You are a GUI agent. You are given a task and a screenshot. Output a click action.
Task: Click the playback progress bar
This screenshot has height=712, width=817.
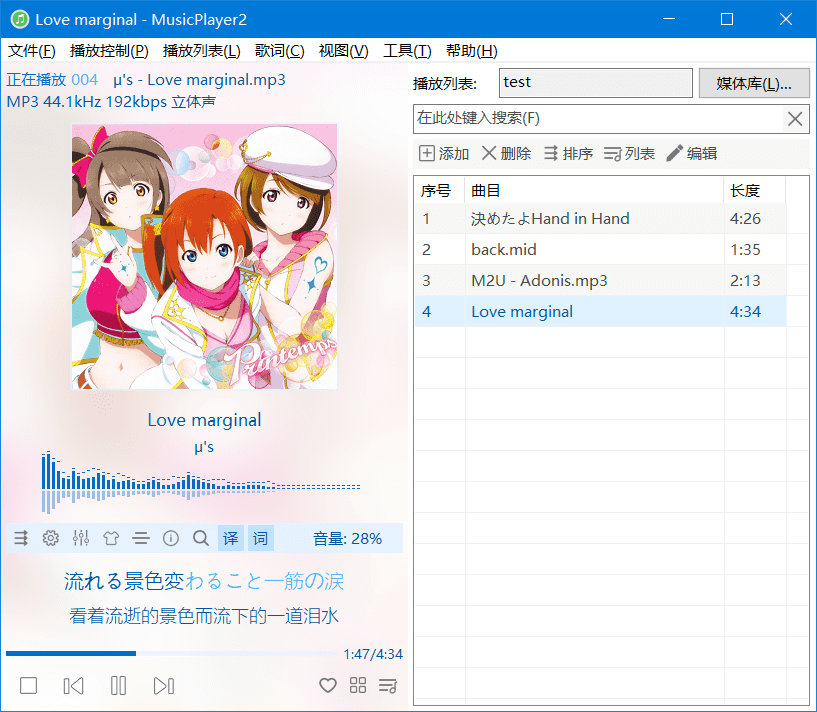click(171, 653)
